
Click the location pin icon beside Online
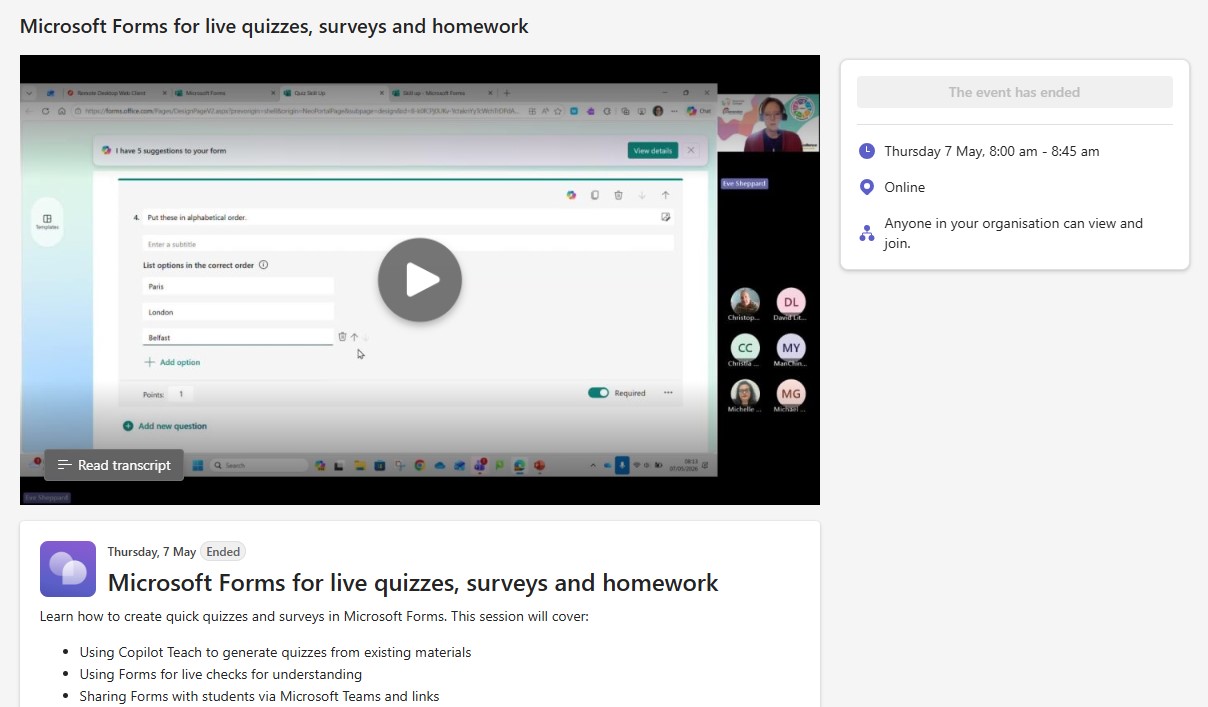click(867, 187)
